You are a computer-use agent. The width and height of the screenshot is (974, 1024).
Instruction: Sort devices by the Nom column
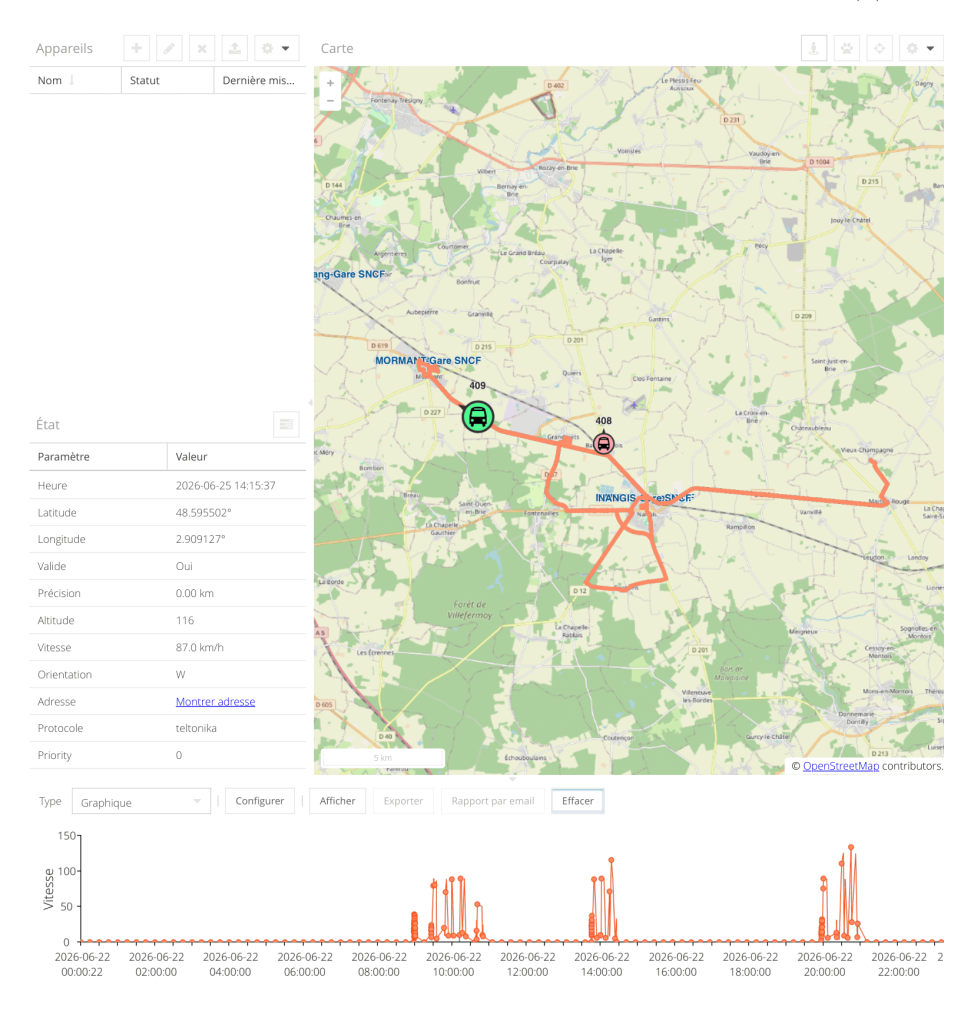[x=75, y=80]
